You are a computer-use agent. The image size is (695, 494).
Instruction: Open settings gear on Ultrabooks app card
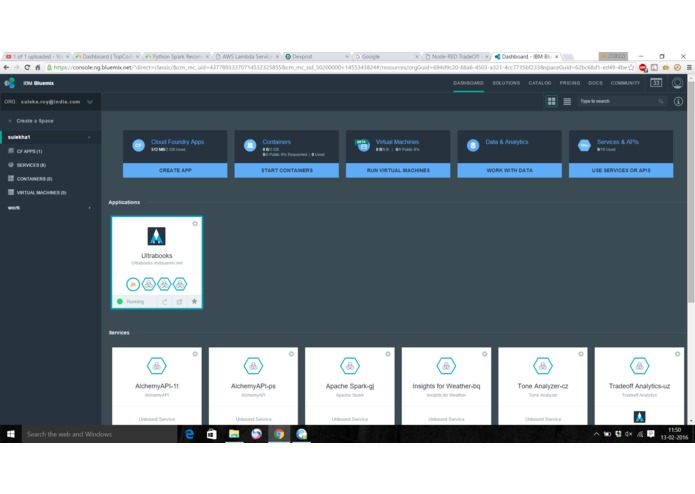195,224
